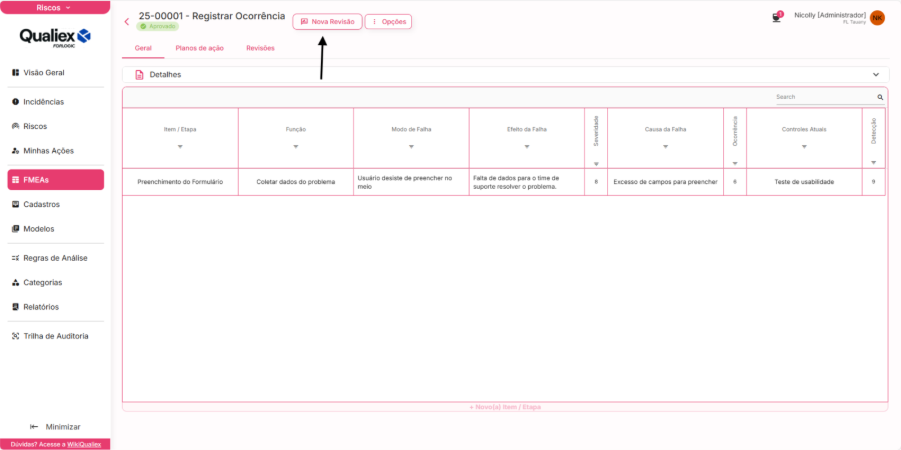Expand the Detalhes panel chevron

point(876,75)
